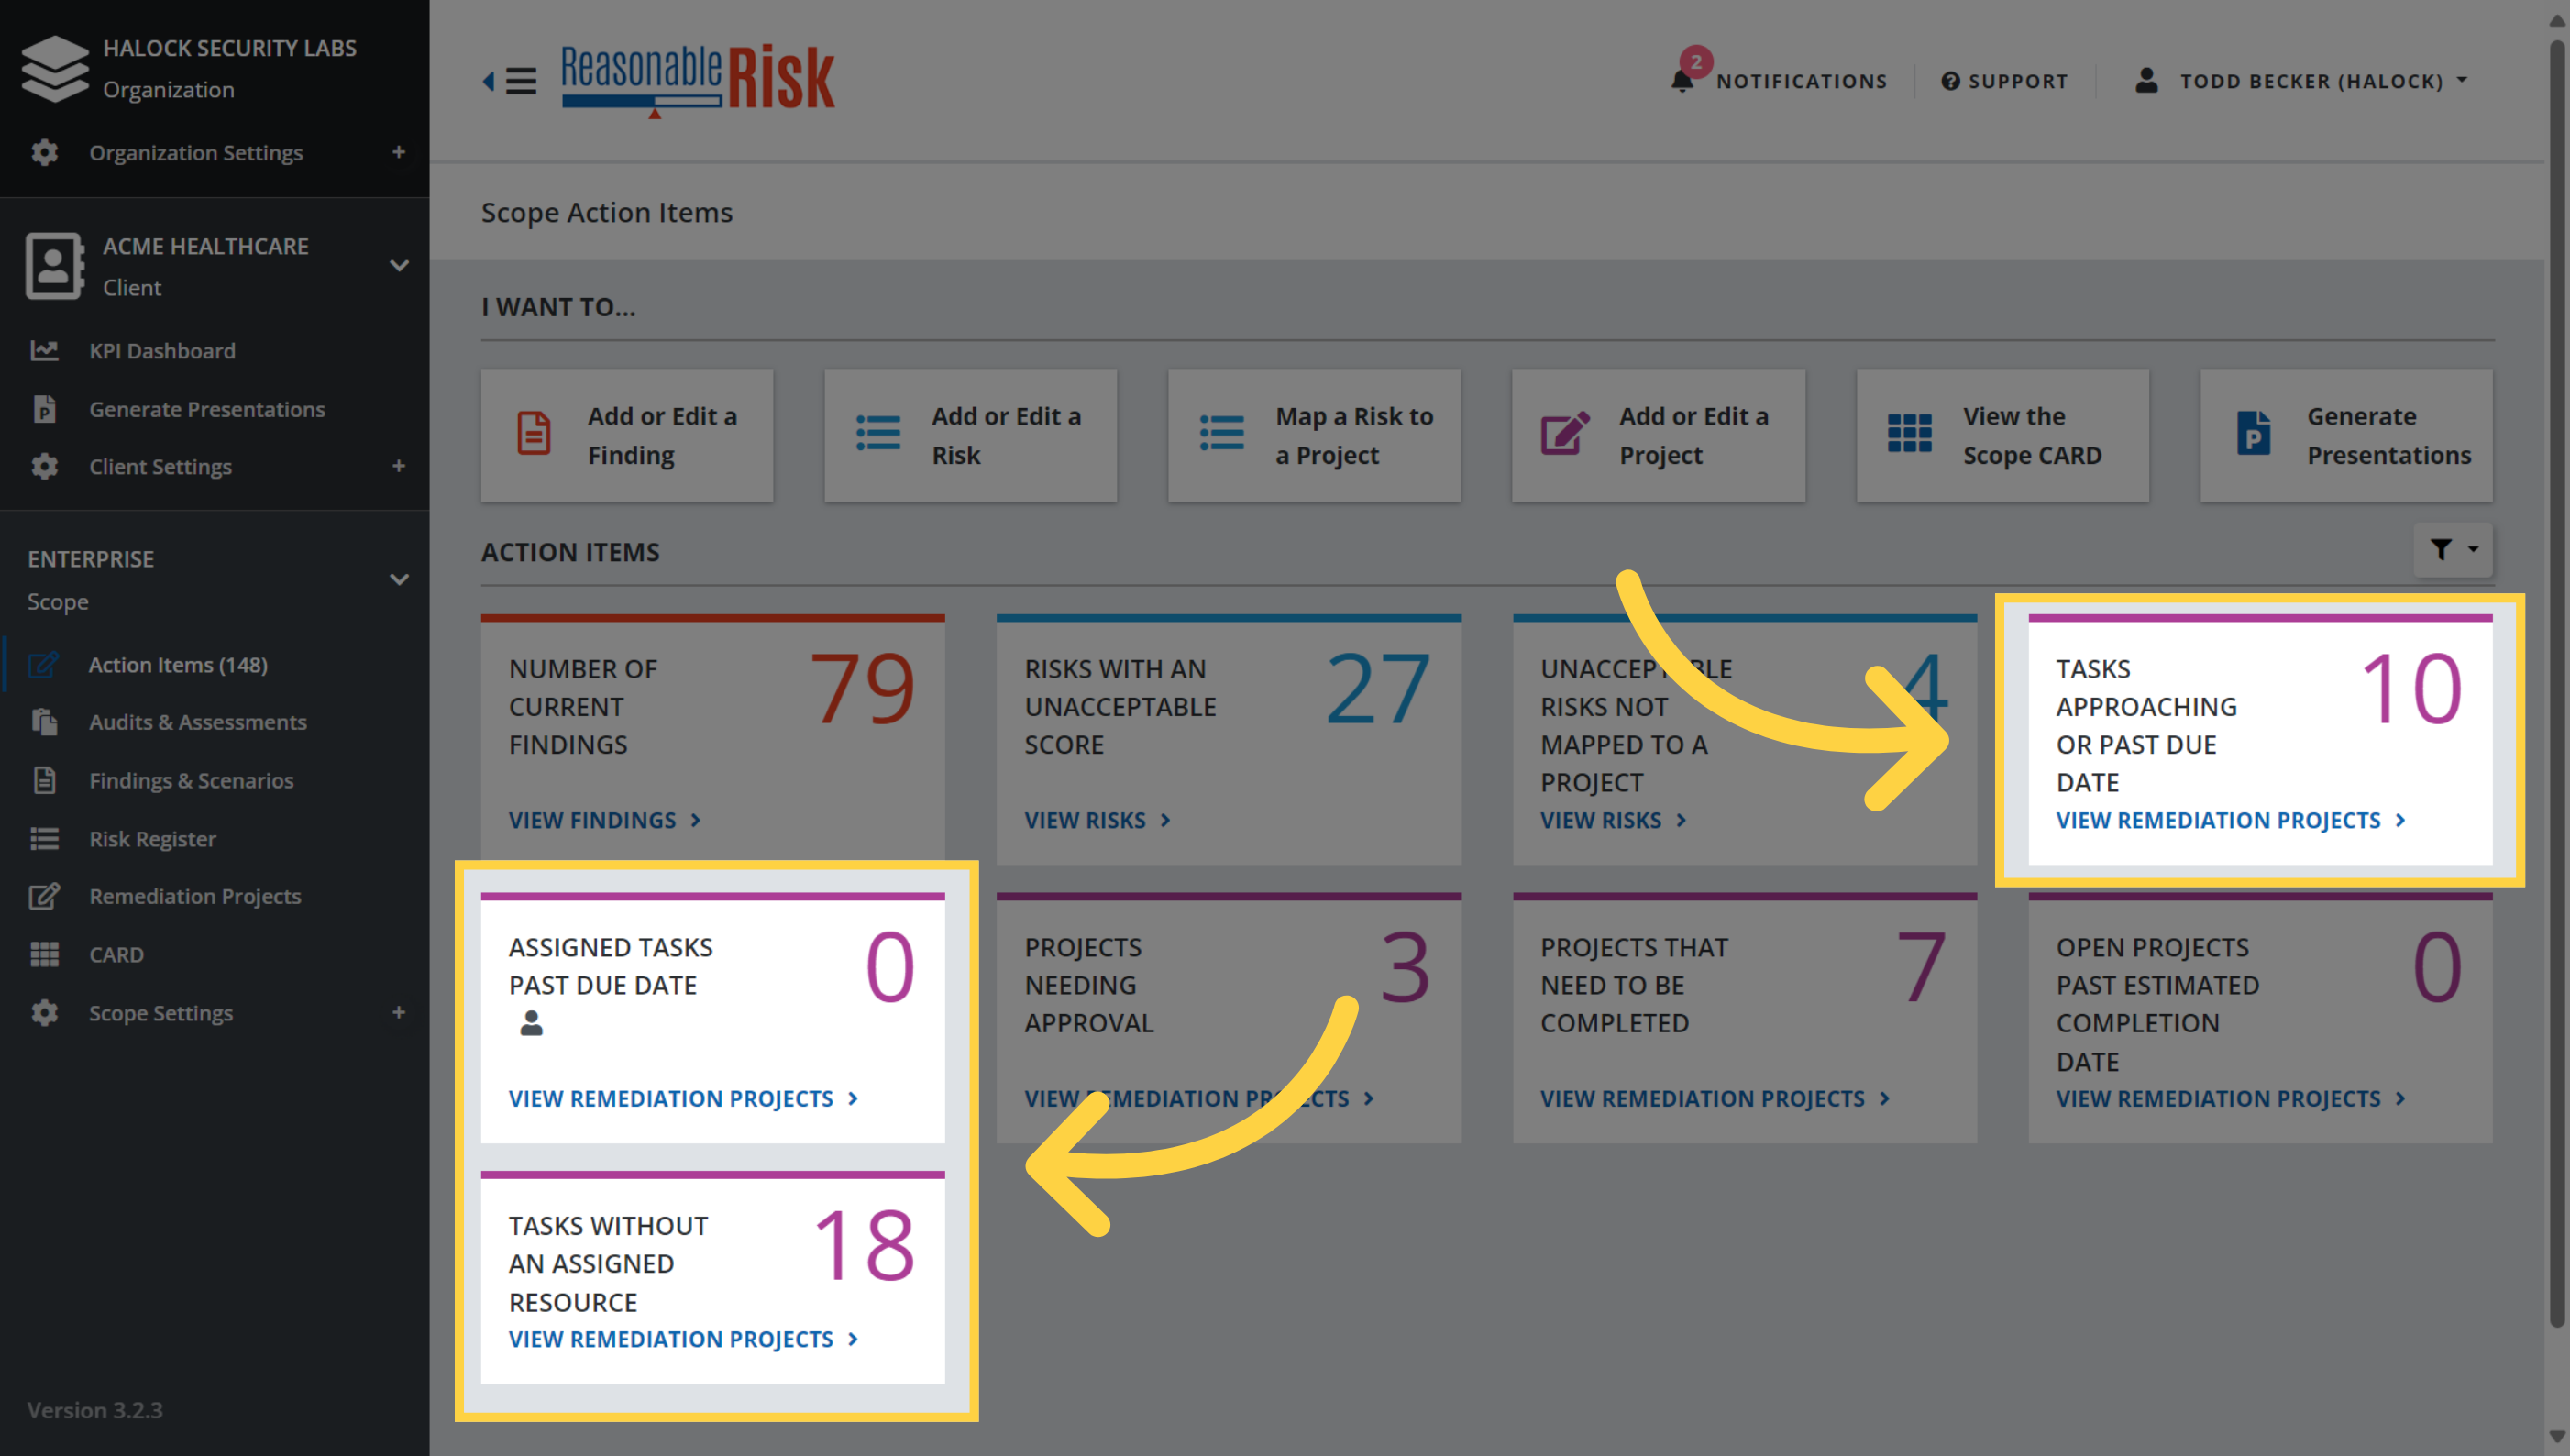Image resolution: width=2570 pixels, height=1456 pixels.
Task: Click the Action Items edit icon
Action: 44,665
